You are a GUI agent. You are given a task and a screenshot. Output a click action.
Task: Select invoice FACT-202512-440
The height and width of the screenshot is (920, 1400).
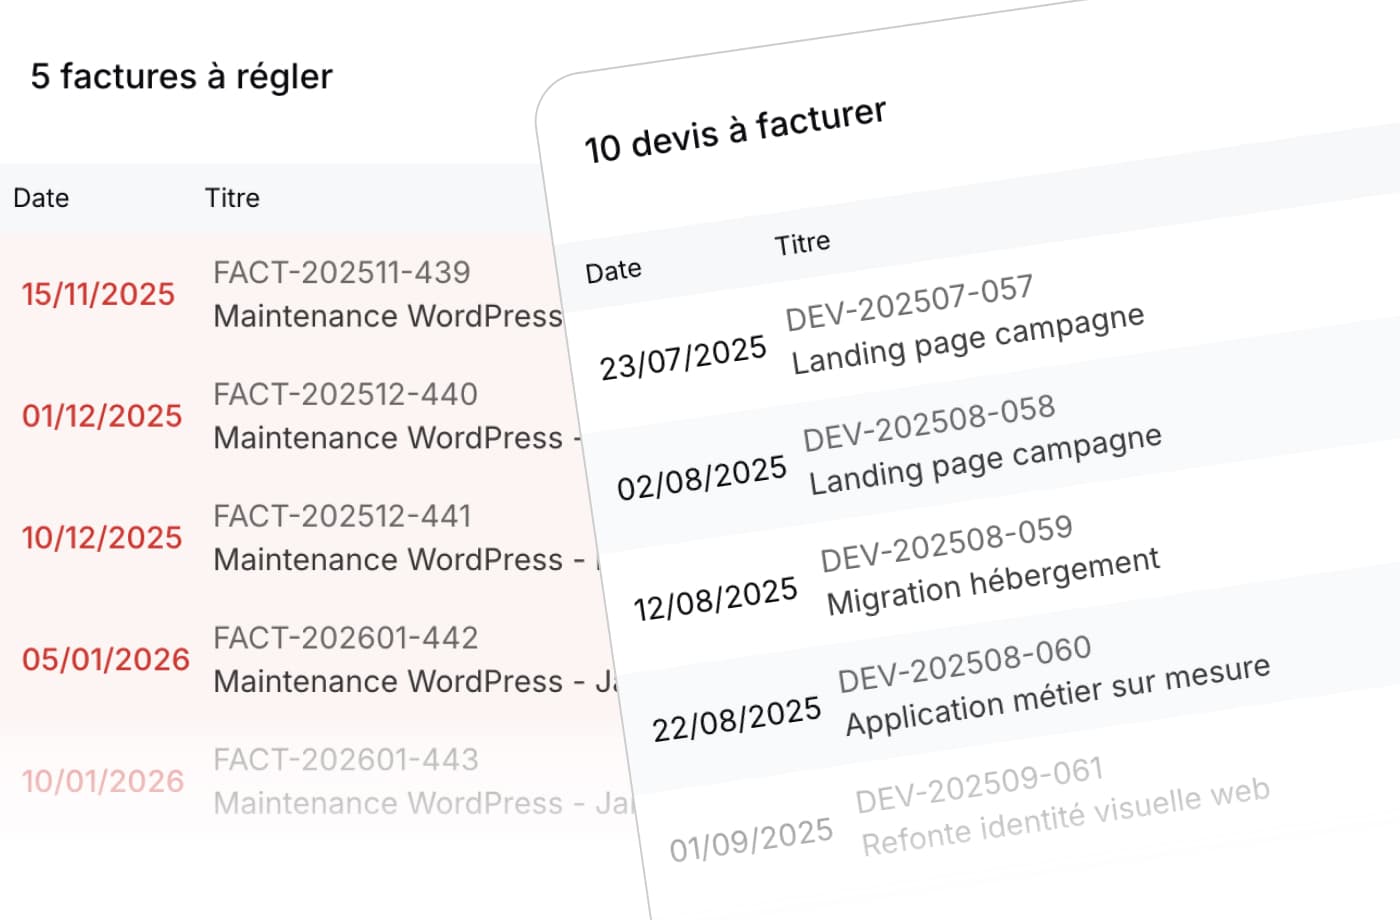(345, 395)
